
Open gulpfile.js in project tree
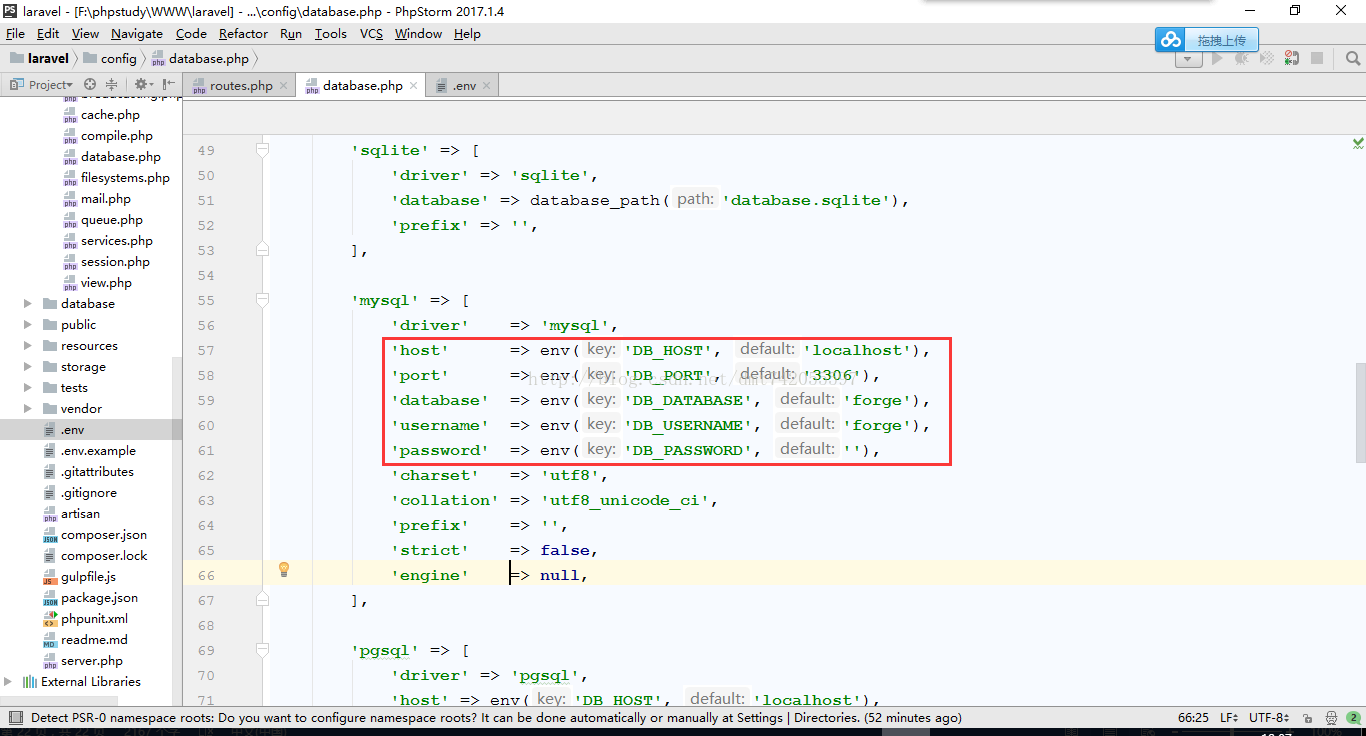click(x=88, y=577)
